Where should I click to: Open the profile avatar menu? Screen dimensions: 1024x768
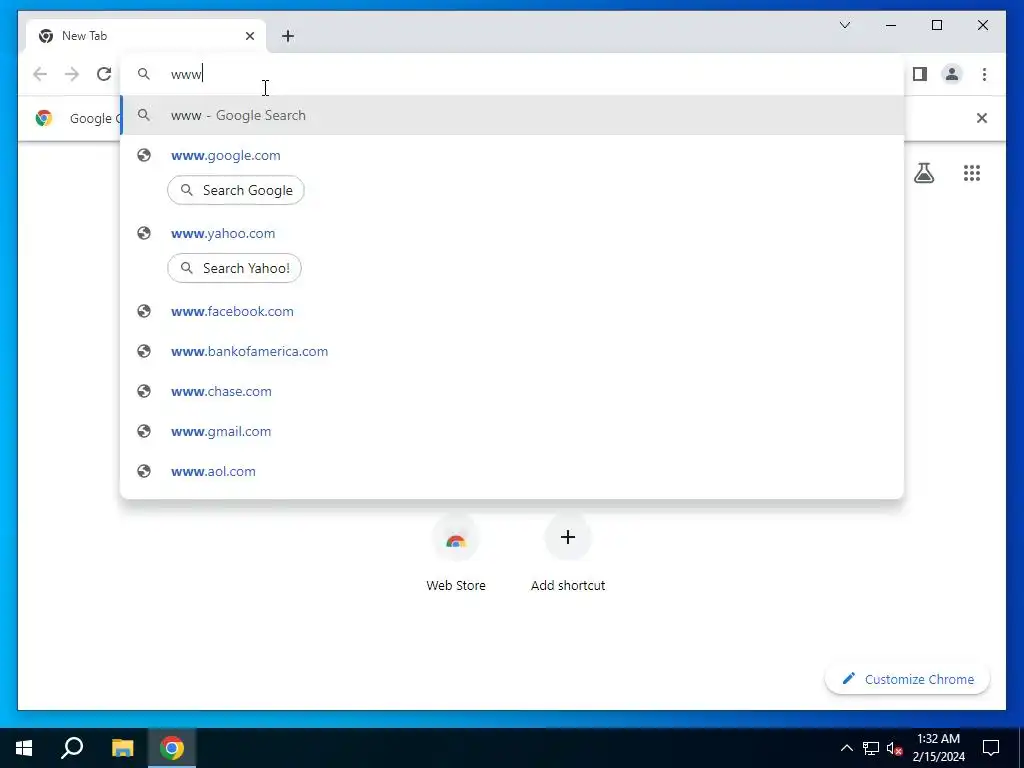(x=952, y=74)
